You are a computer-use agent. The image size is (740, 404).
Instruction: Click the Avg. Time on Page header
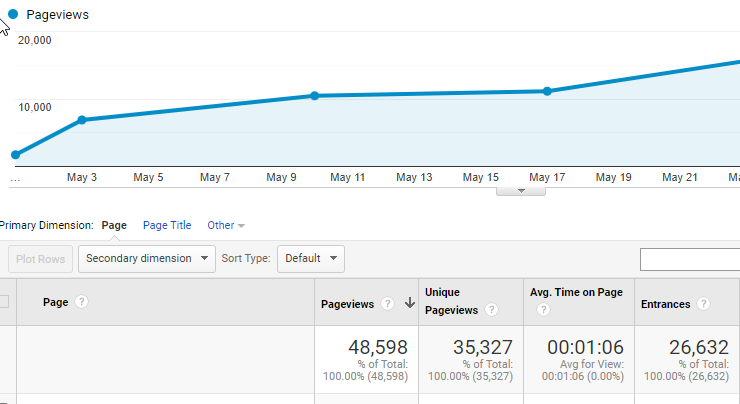click(576, 293)
